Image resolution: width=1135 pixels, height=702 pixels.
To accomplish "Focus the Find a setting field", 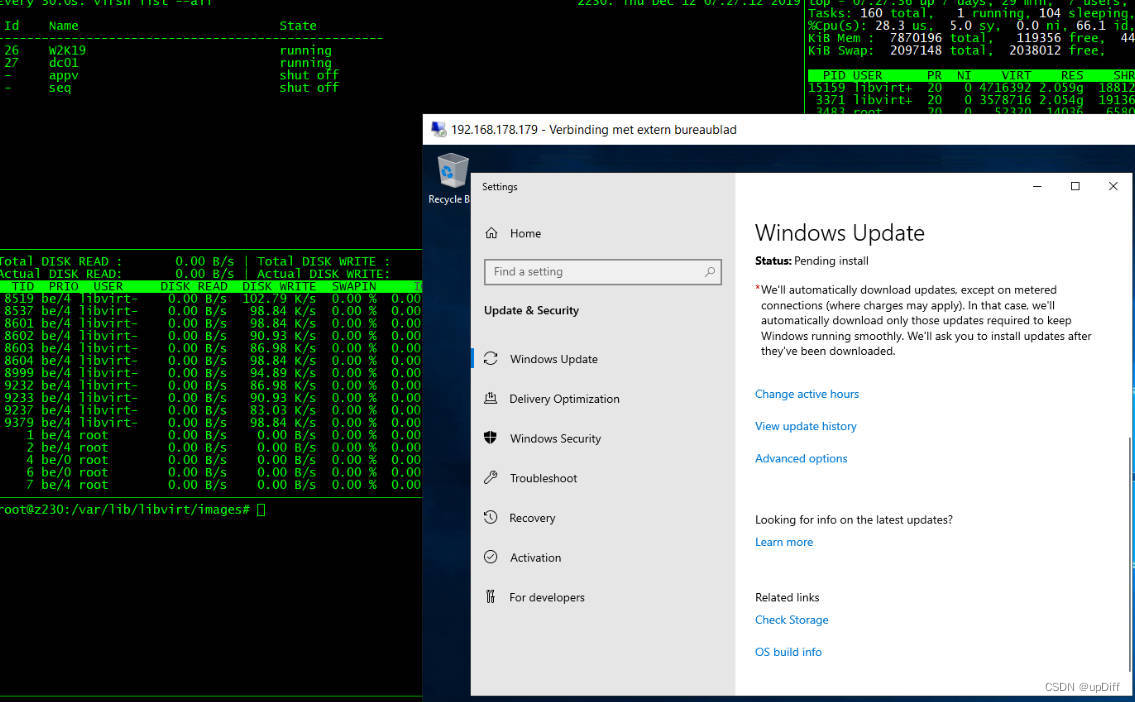I will click(602, 272).
